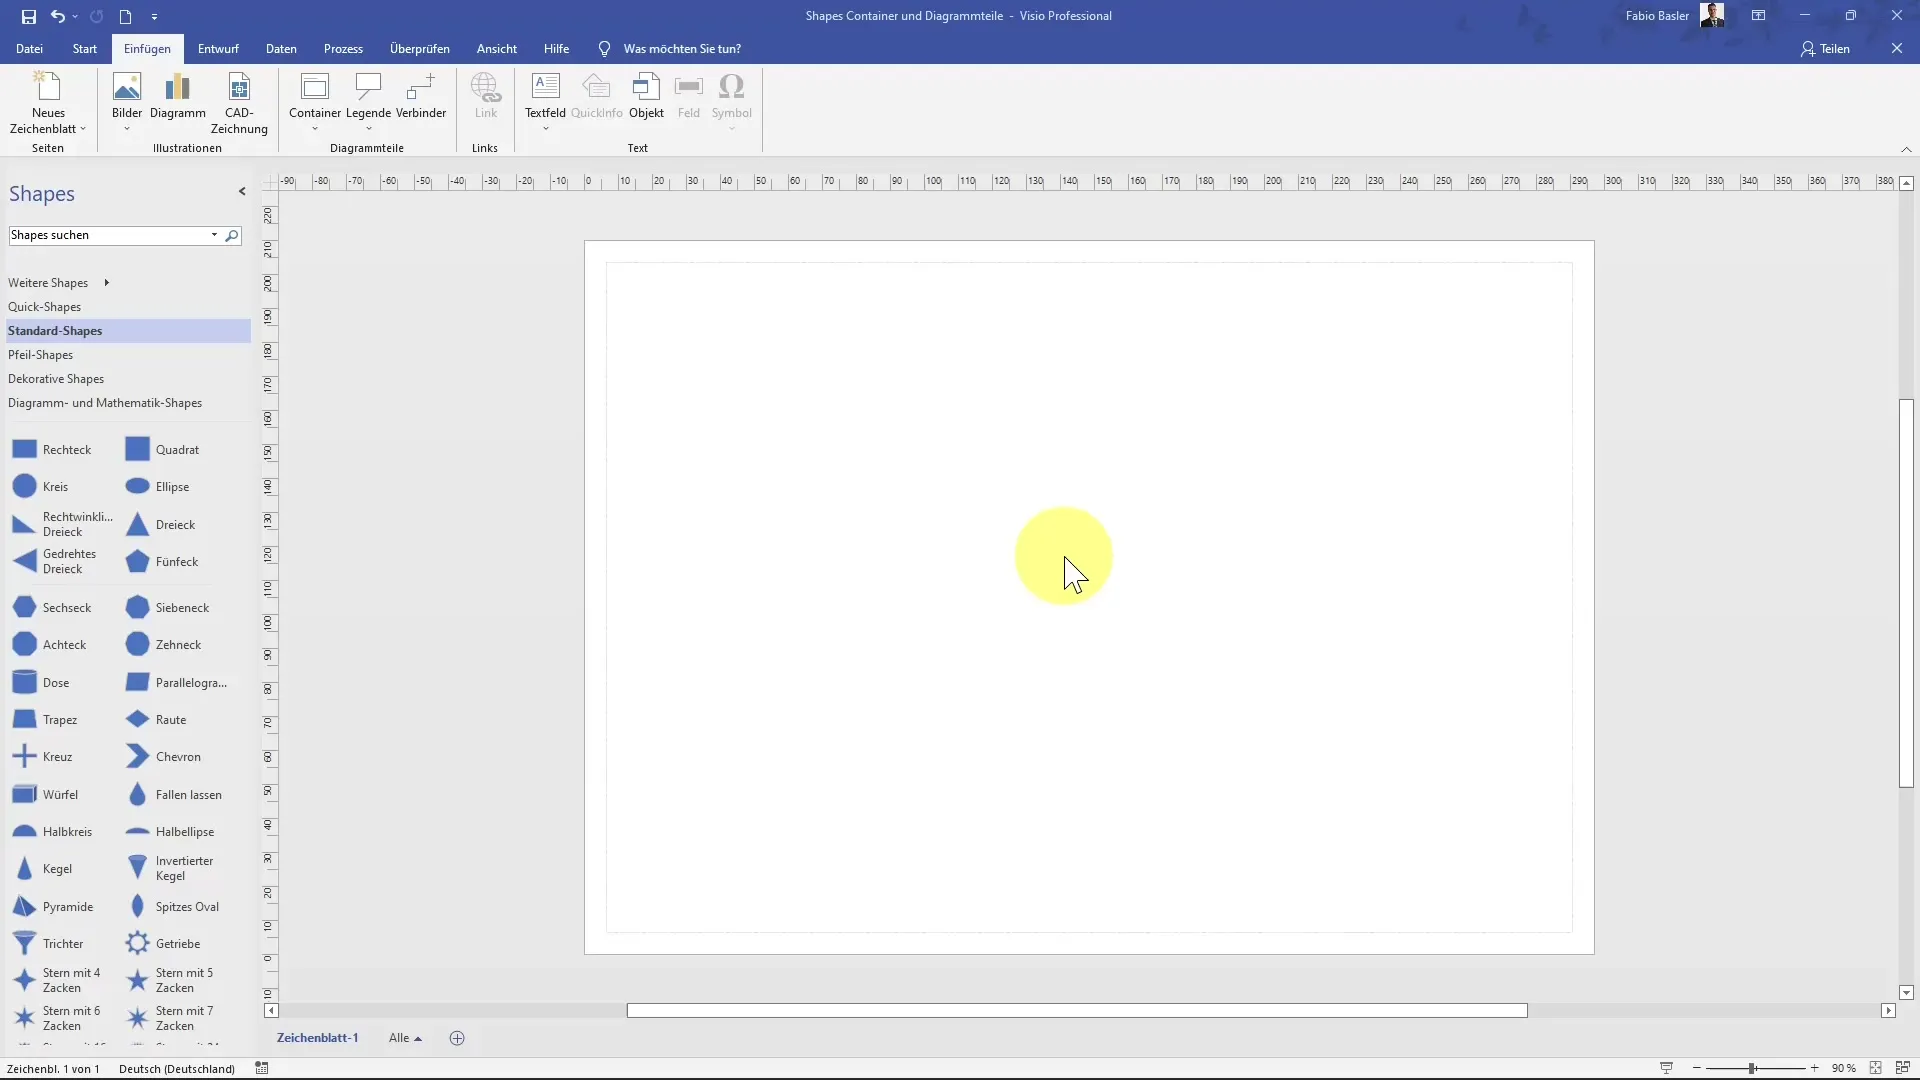Select the Dose cylinder shape

[x=41, y=683]
